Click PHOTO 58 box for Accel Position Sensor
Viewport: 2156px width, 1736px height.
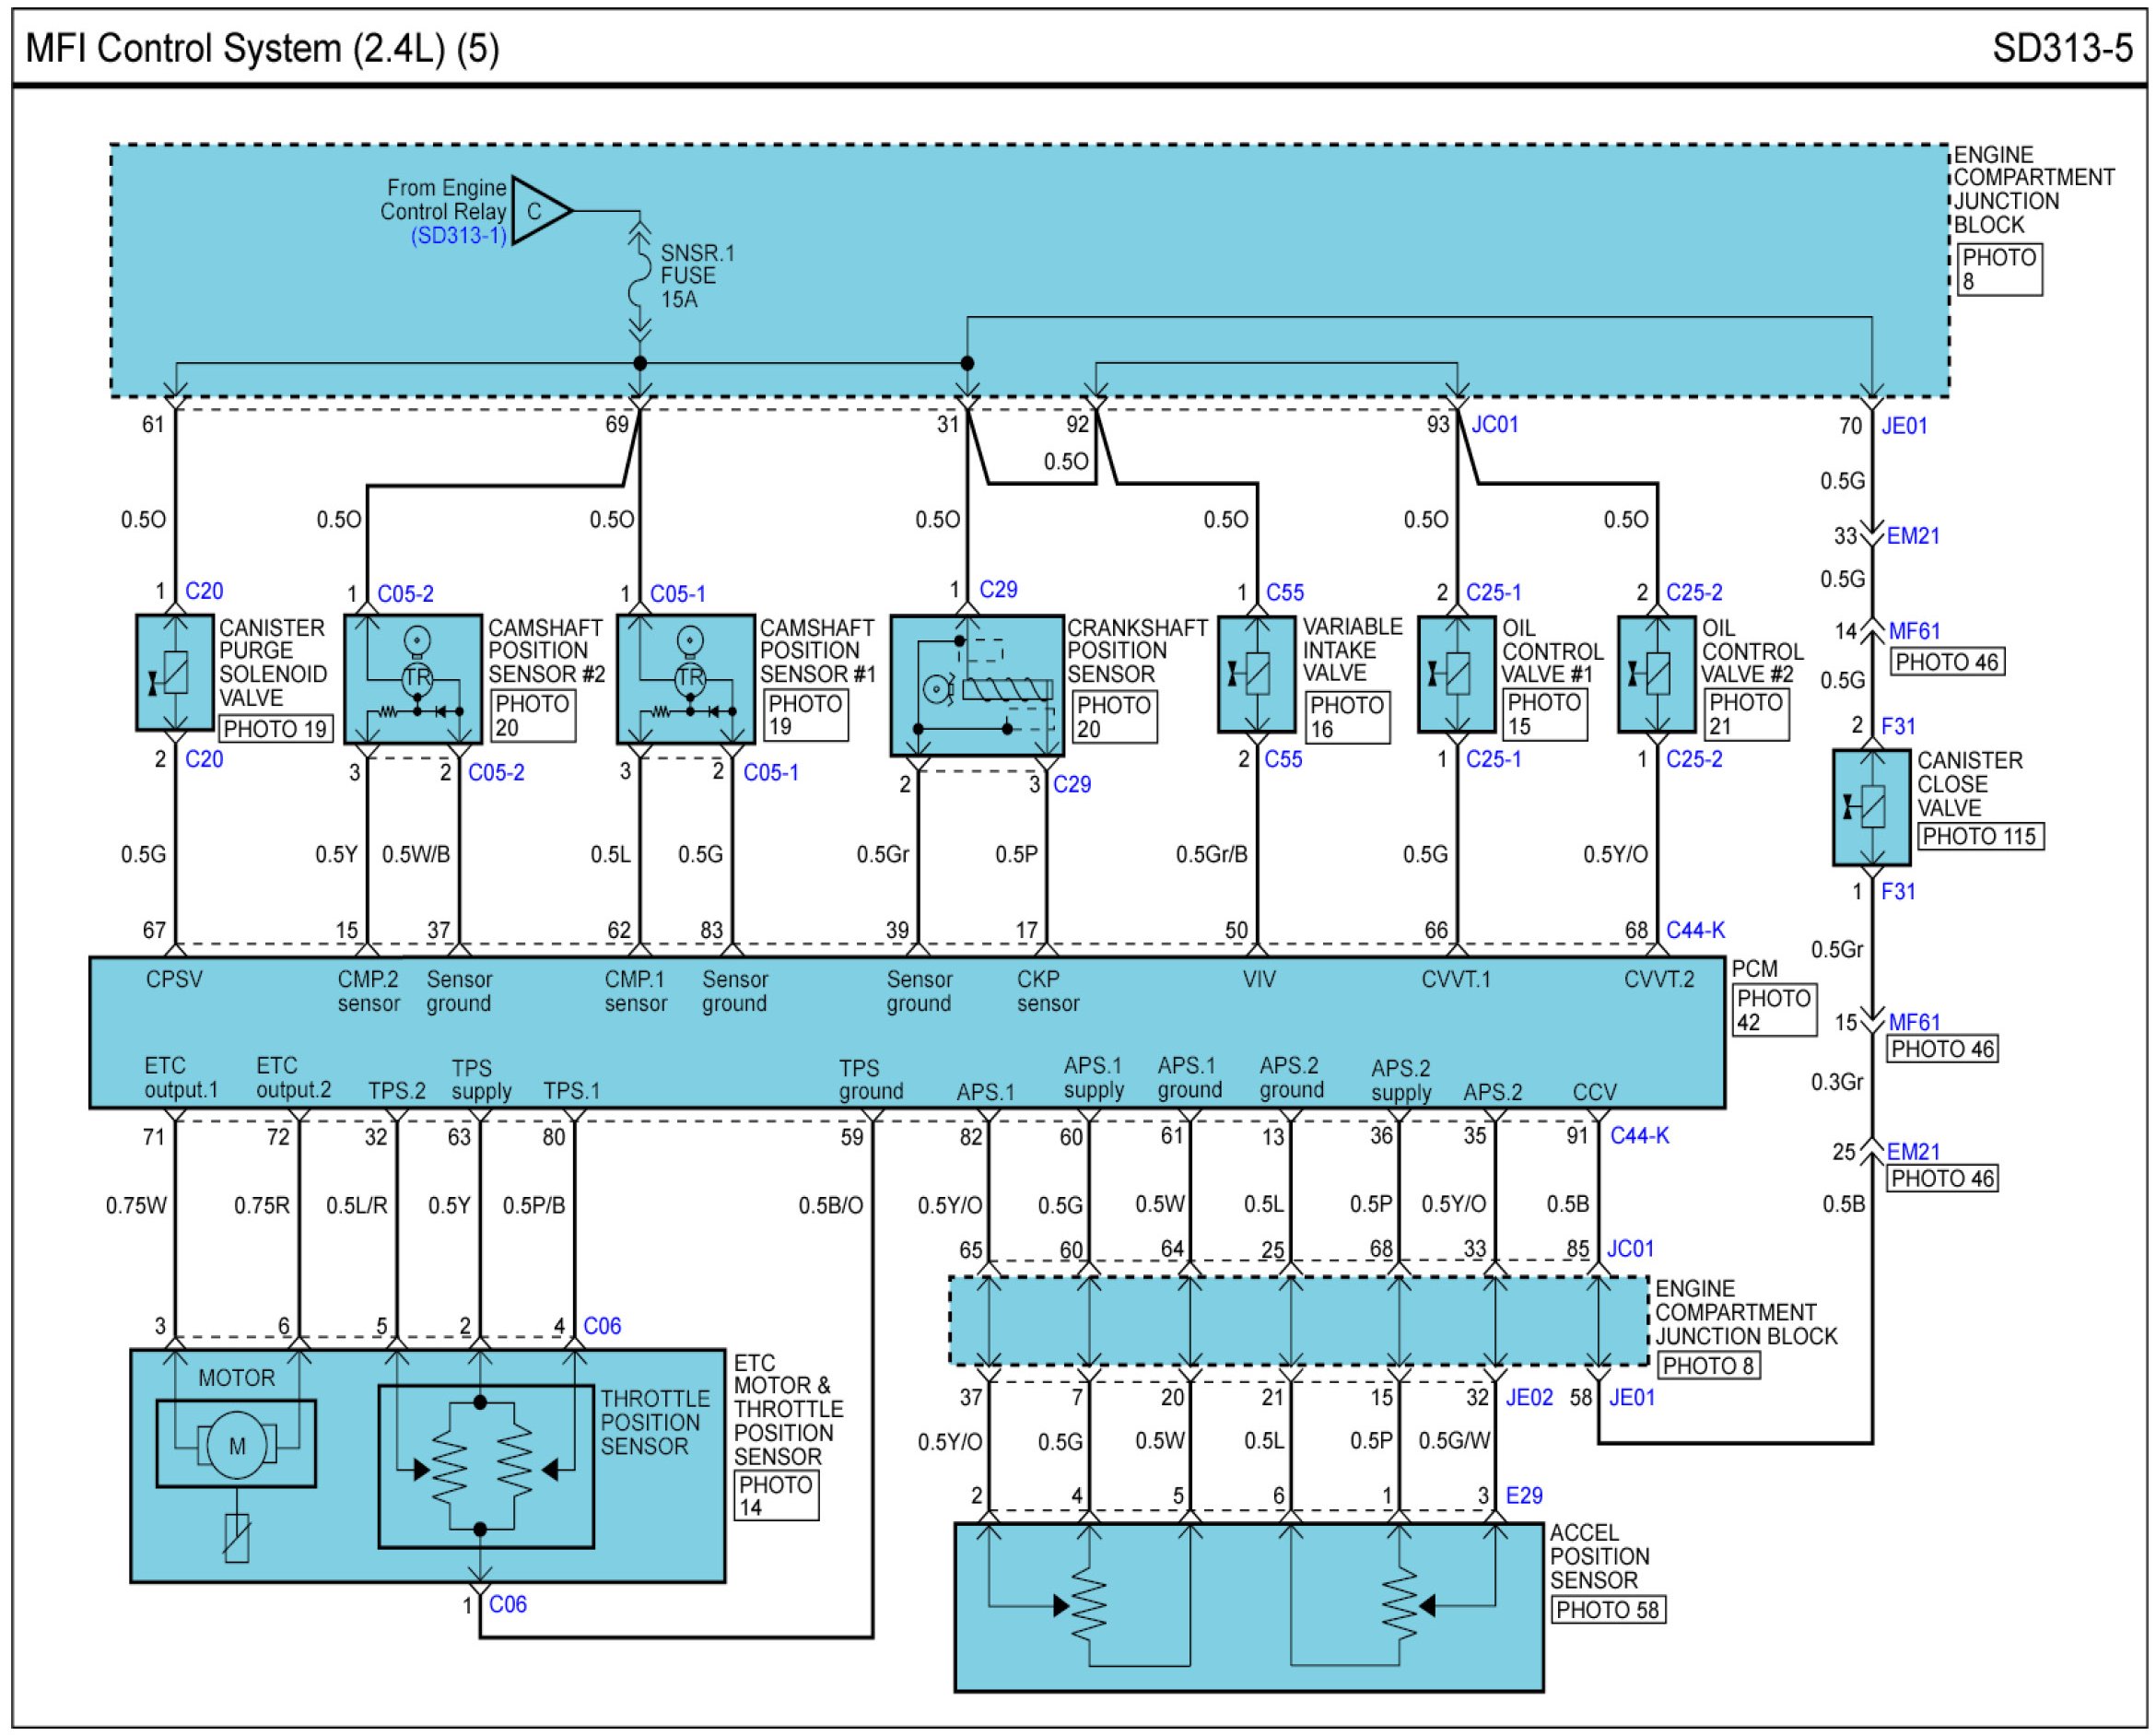coord(1607,1610)
